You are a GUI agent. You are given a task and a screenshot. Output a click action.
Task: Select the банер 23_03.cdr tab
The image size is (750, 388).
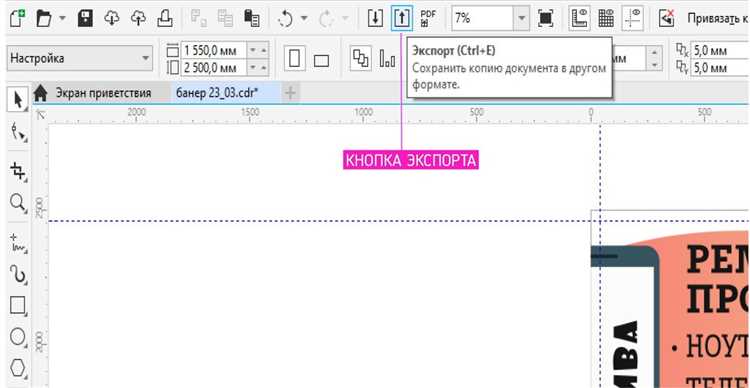click(217, 93)
